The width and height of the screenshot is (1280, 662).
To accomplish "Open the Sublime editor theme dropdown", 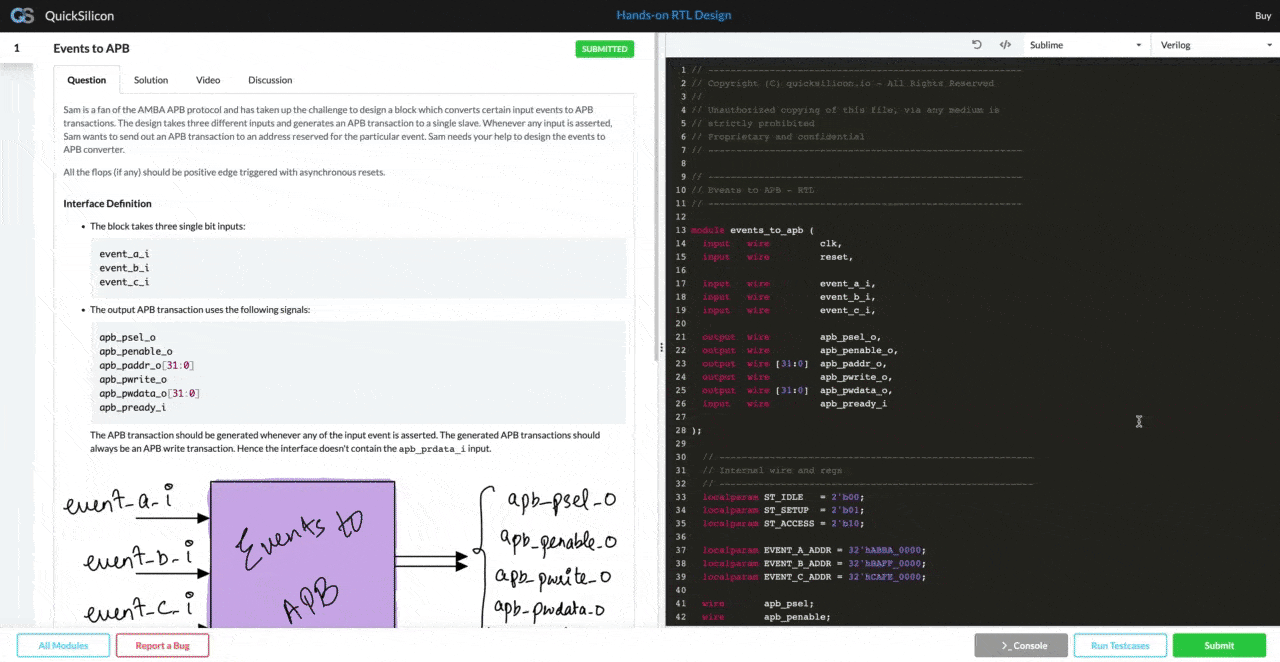I will point(1085,45).
